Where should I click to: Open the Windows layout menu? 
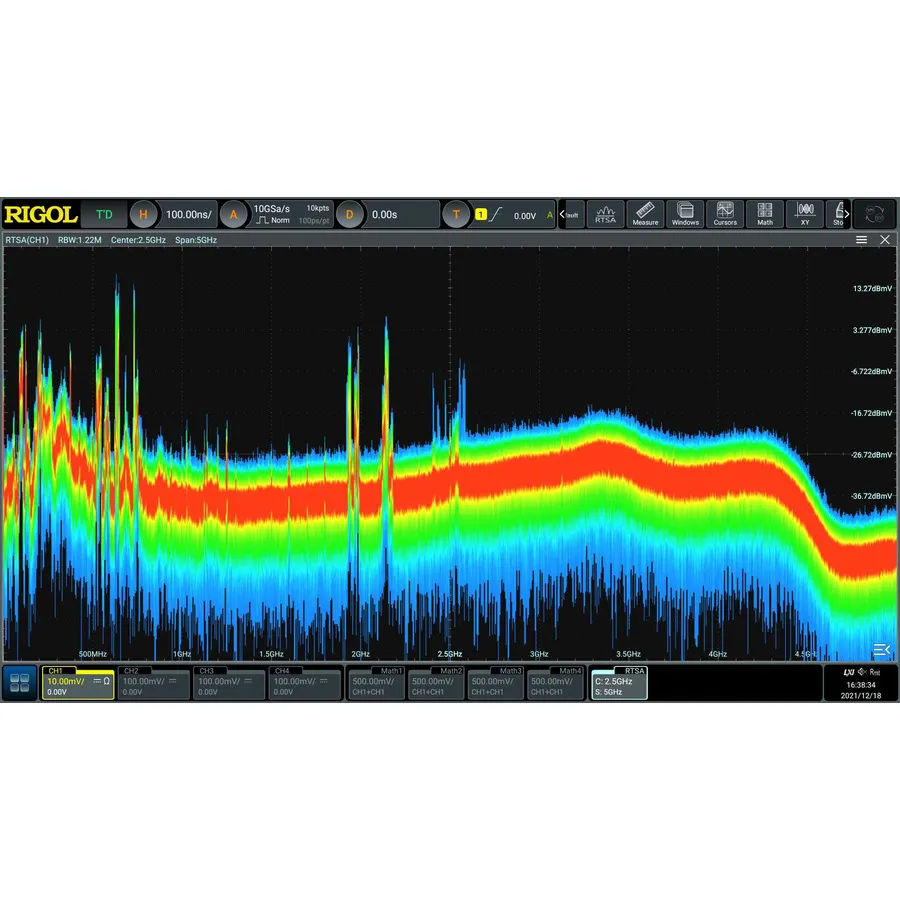[x=685, y=214]
